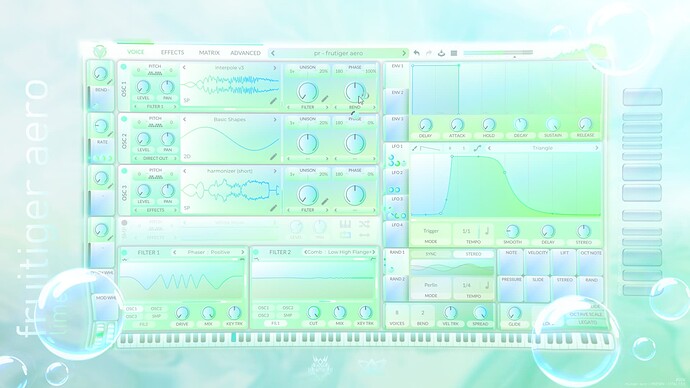Toggle FILTER 1 power button
The image size is (690, 388).
point(125,253)
